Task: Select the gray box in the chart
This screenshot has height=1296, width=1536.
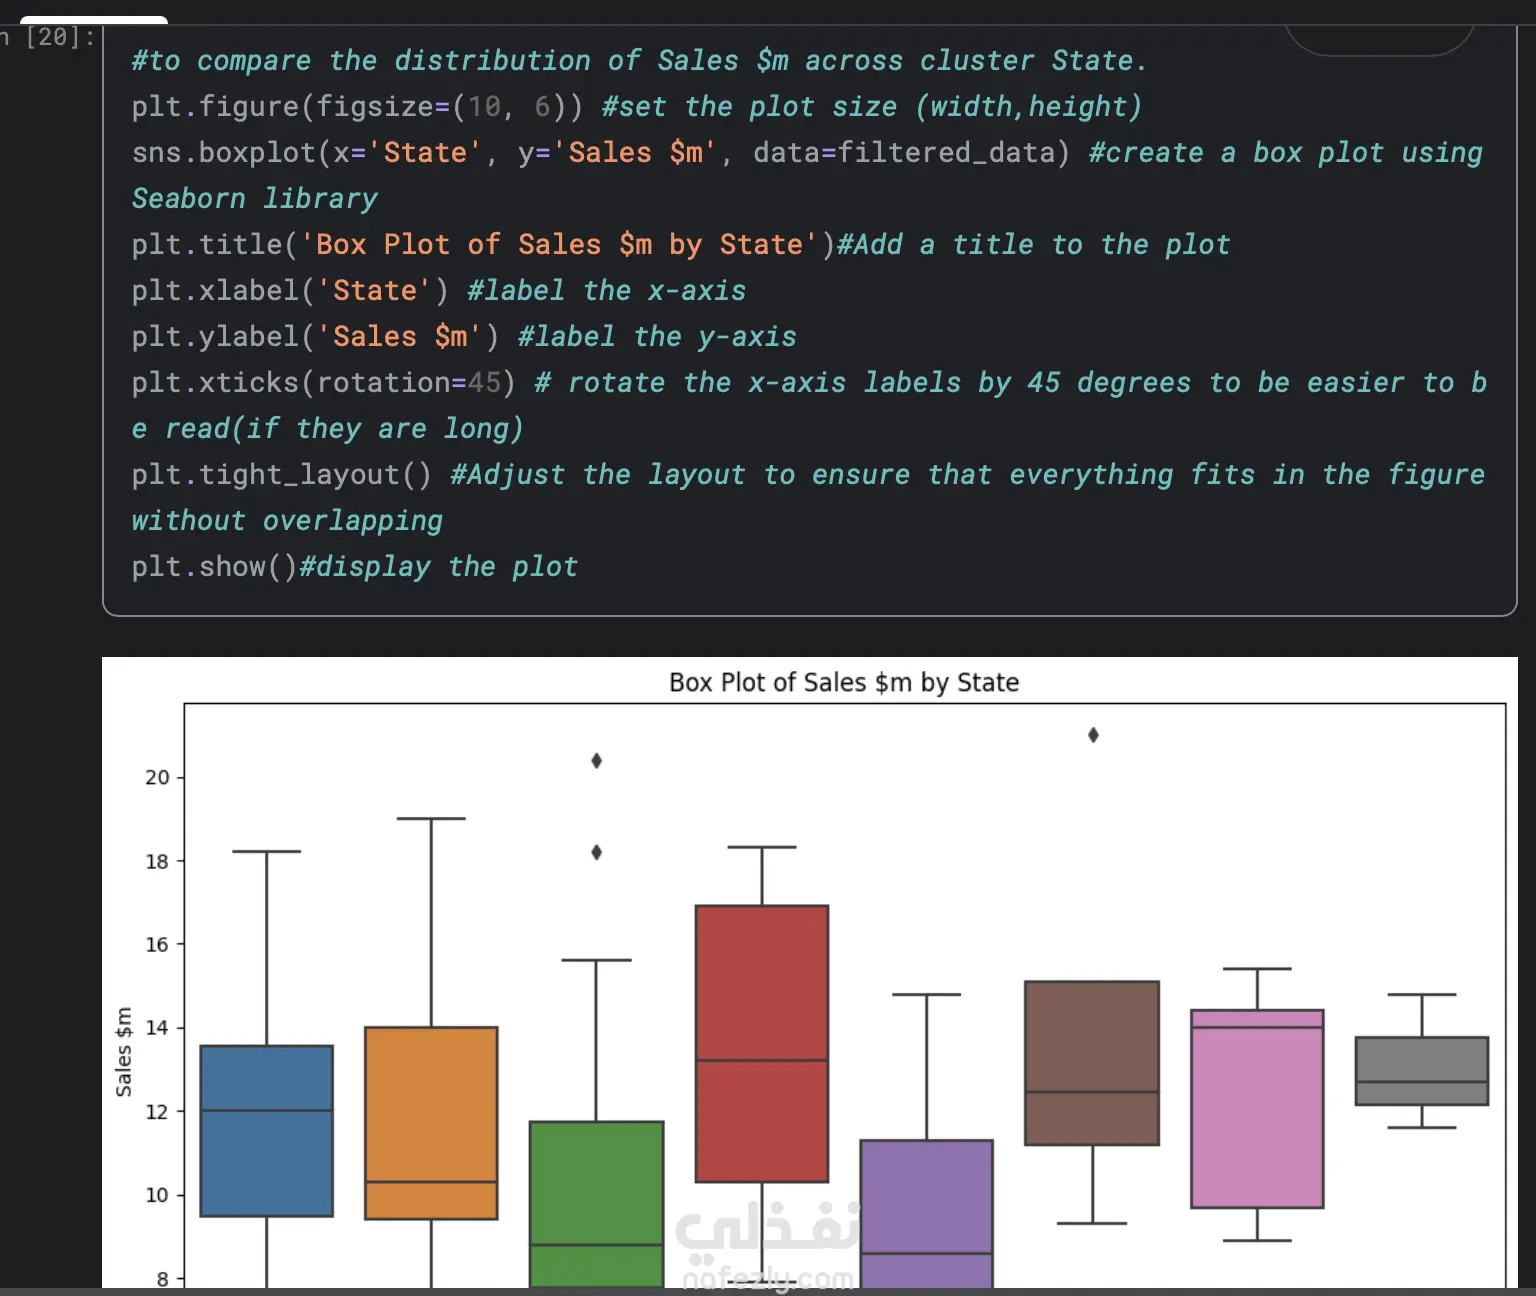Action: [1421, 1070]
